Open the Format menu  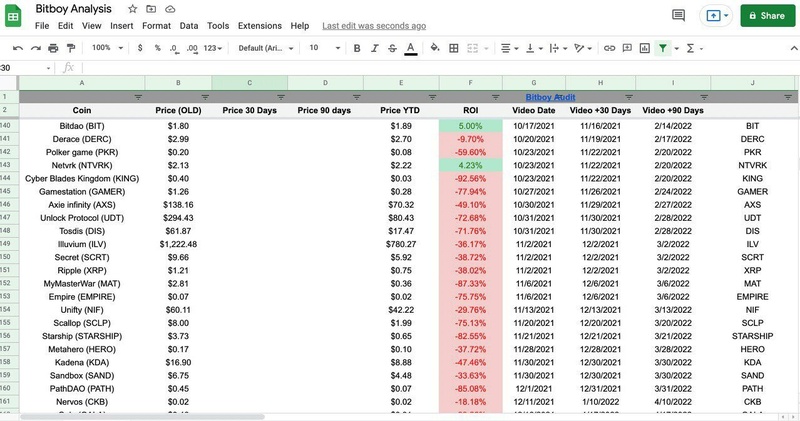(x=157, y=26)
